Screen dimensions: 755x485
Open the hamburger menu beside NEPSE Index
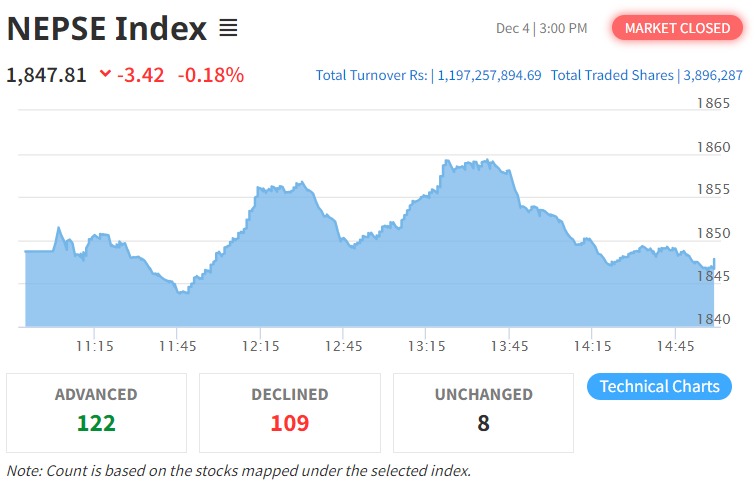tap(228, 28)
